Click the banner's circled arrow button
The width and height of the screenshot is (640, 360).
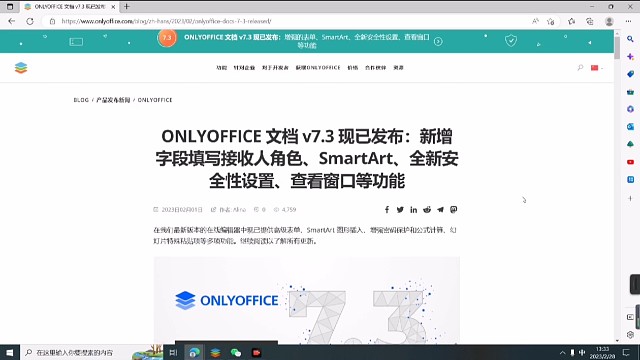pyautogui.click(x=438, y=41)
